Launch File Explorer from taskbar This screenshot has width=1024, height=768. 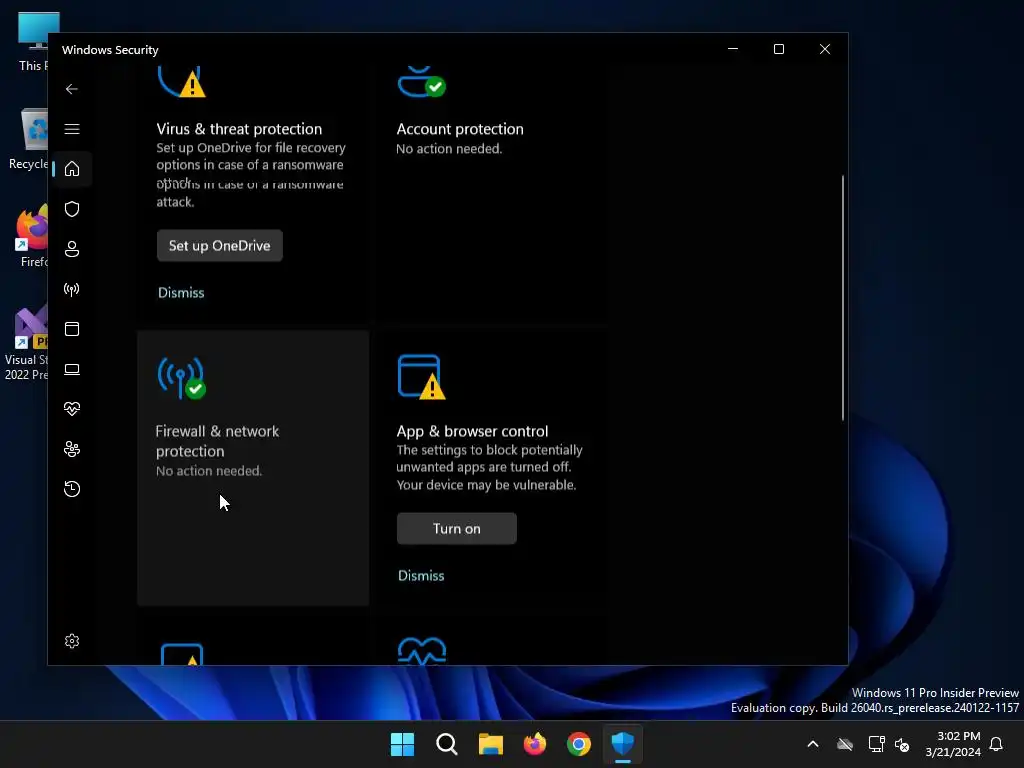(490, 744)
